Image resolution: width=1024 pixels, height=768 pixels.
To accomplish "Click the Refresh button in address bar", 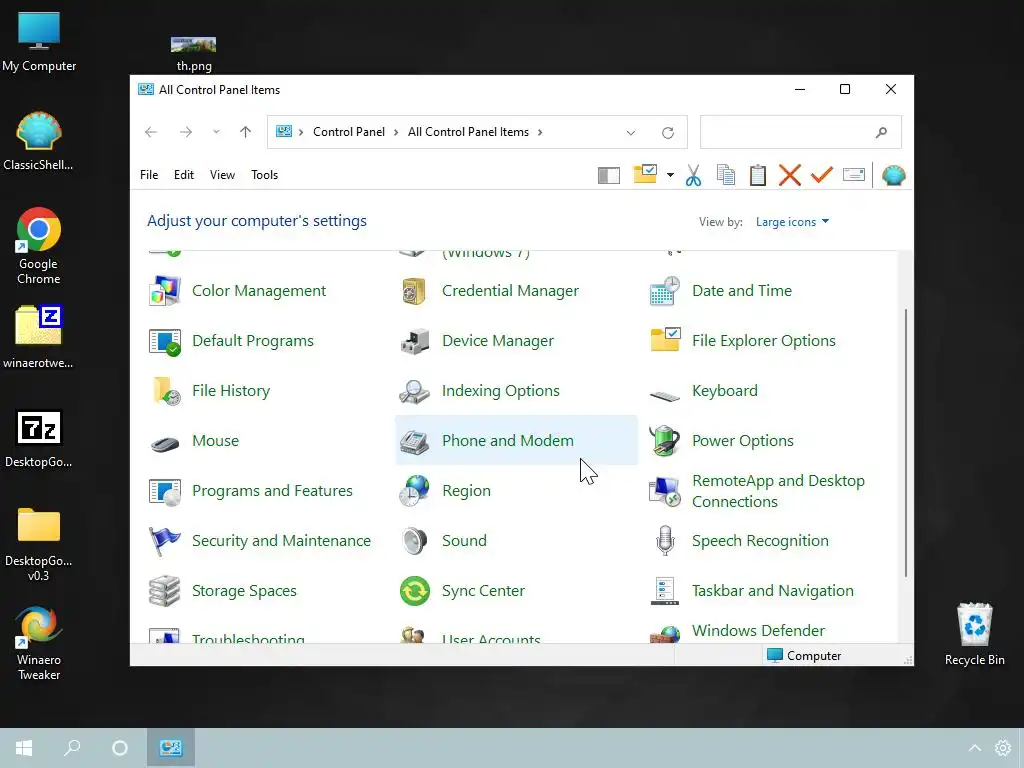I will tap(667, 133).
